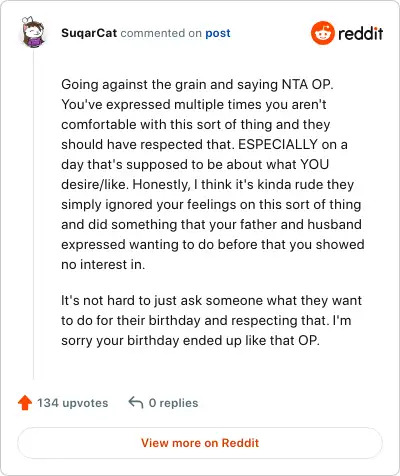The width and height of the screenshot is (400, 476).
Task: Open the blue 'post' link
Action: pos(218,33)
